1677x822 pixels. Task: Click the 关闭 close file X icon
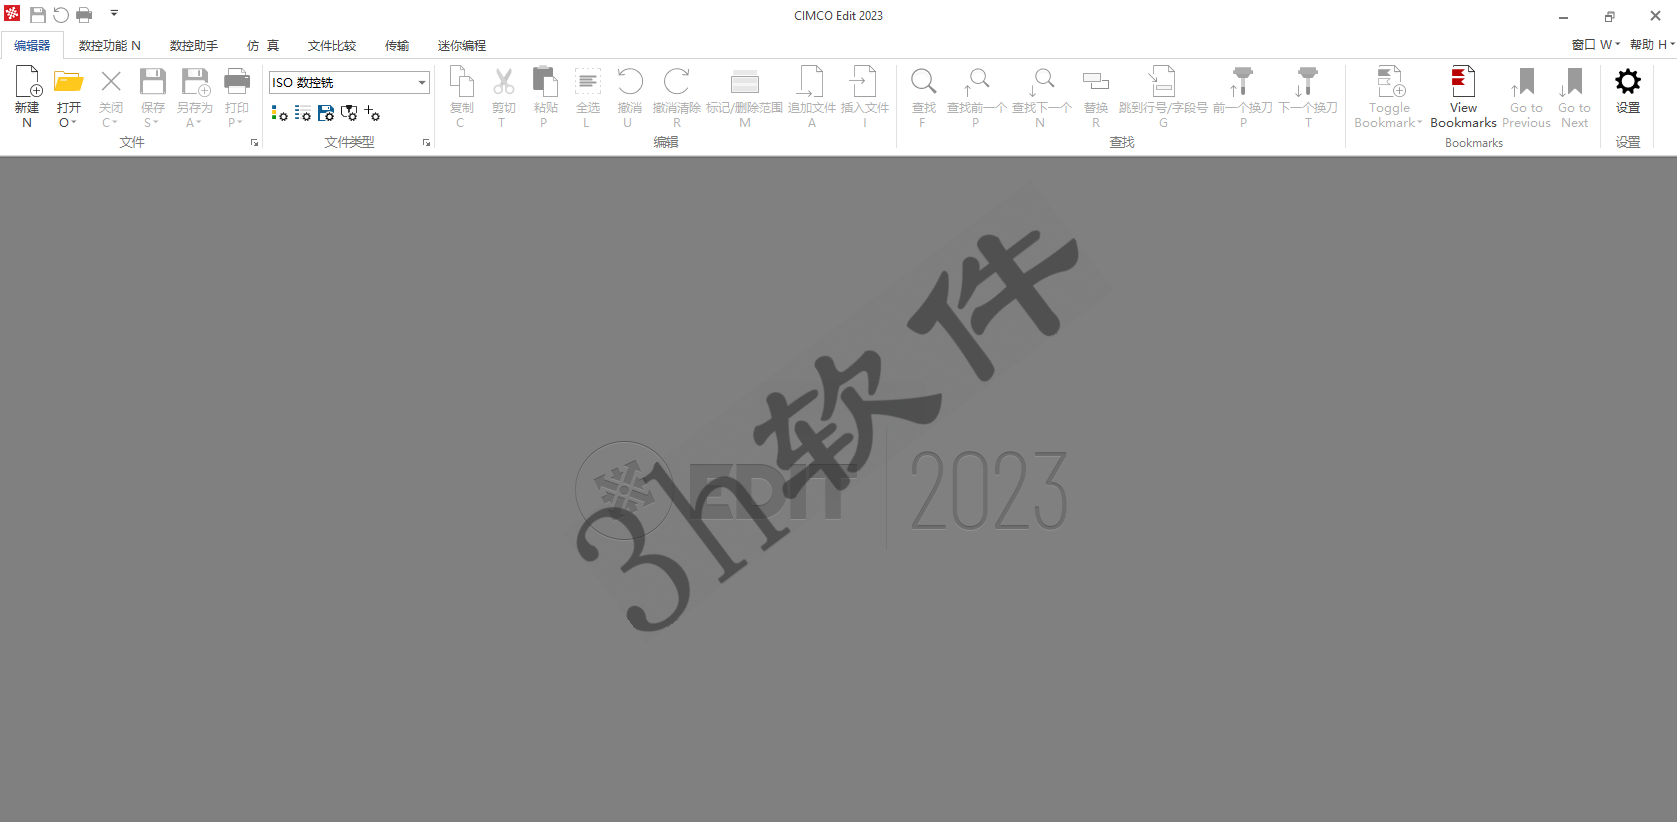pos(111,82)
